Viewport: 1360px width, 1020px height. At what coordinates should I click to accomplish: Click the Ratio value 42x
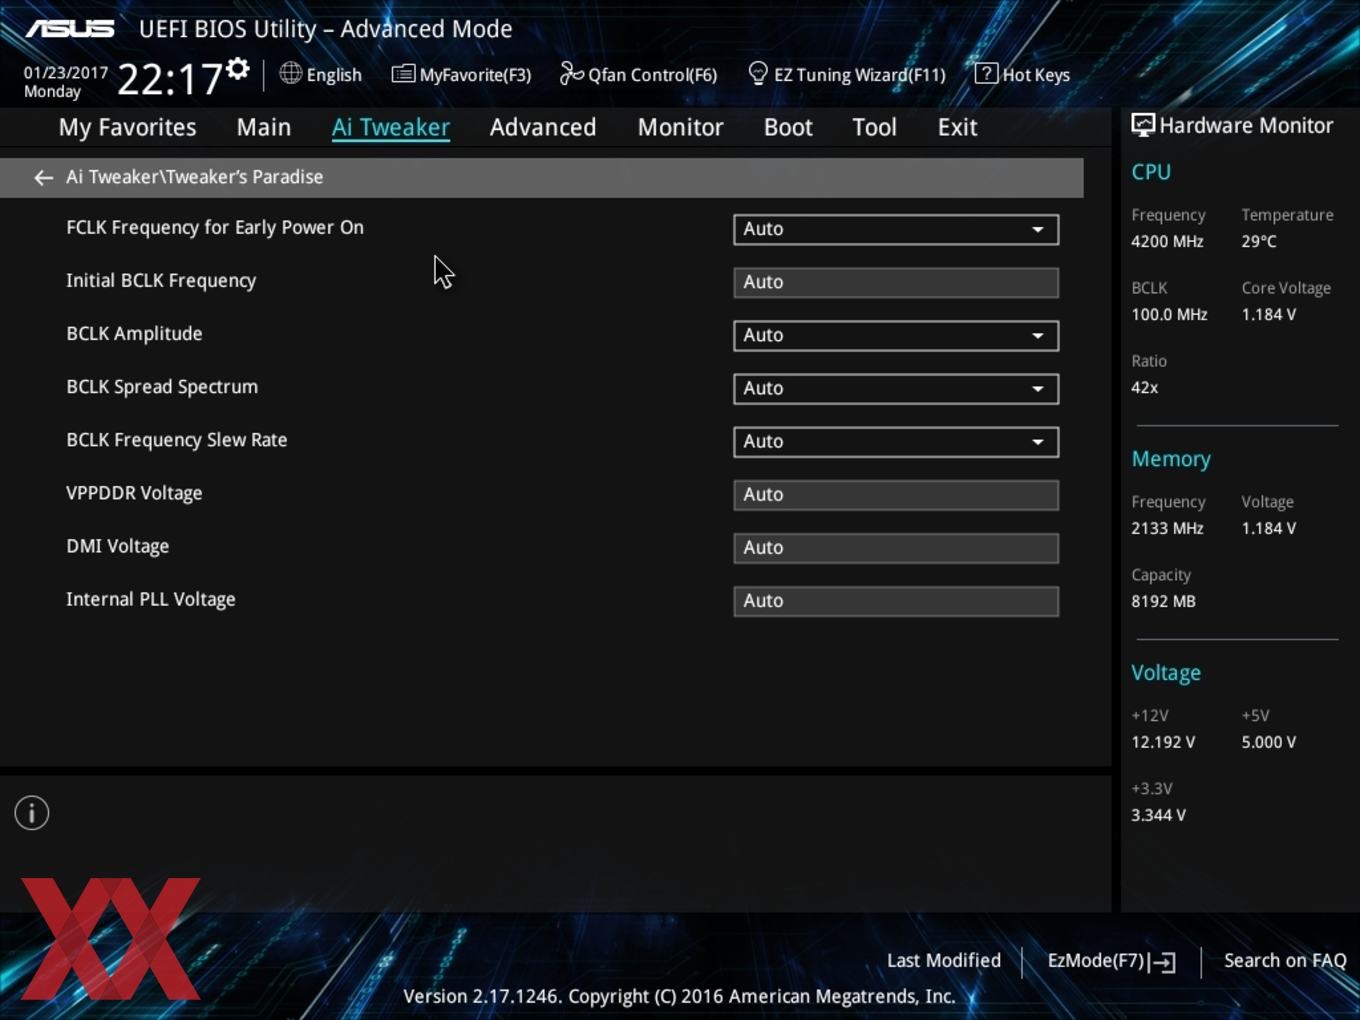pyautogui.click(x=1145, y=387)
